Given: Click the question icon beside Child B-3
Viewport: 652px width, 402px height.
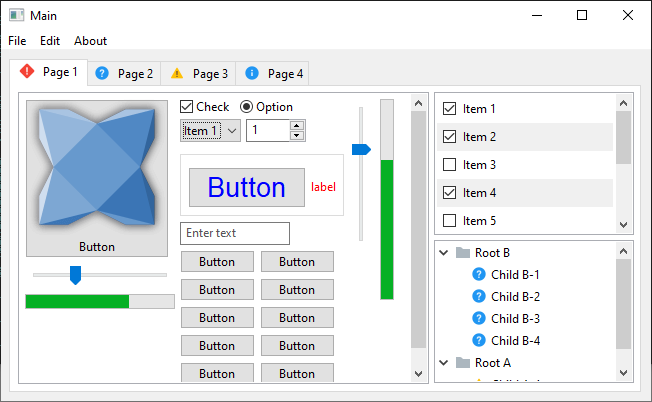Looking at the screenshot, I should [479, 318].
